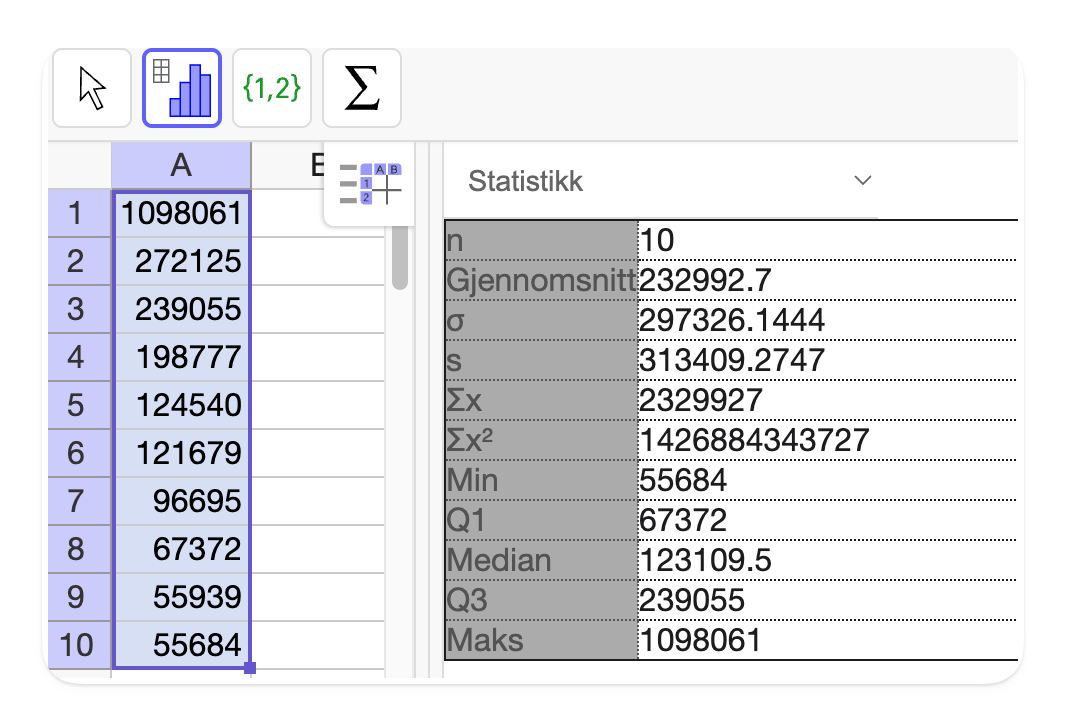
Task: Select the Move arrow tool
Action: pos(91,88)
